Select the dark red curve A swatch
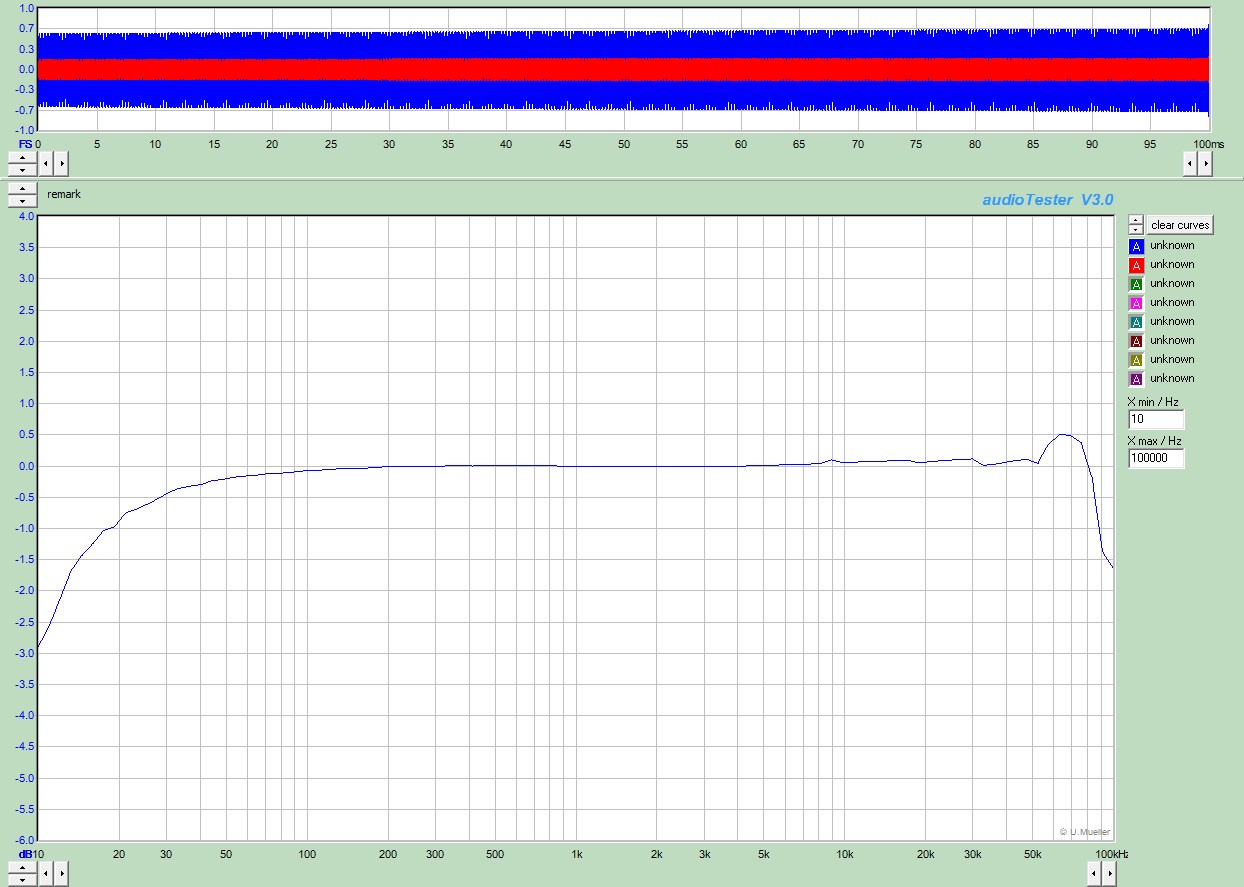 coord(1136,341)
